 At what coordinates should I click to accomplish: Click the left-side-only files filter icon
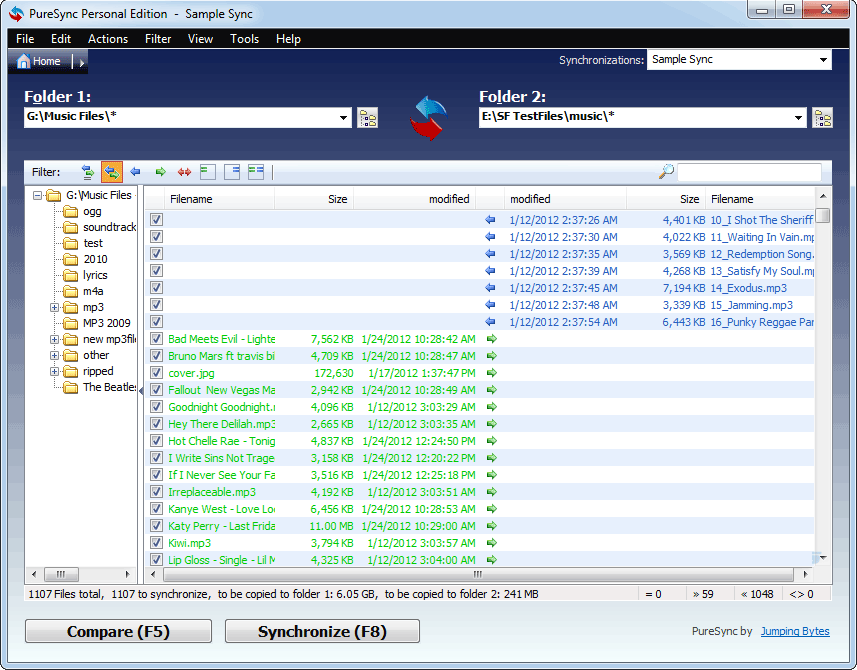pos(208,172)
